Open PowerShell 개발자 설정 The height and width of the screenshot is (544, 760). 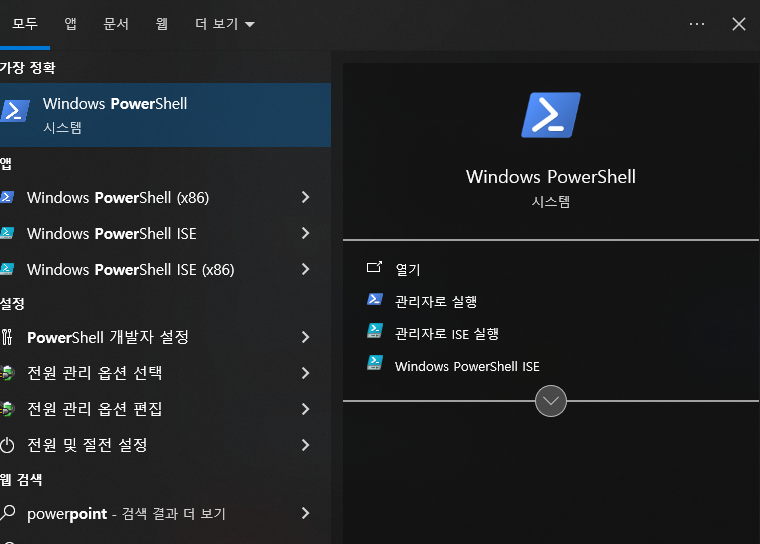[108, 337]
